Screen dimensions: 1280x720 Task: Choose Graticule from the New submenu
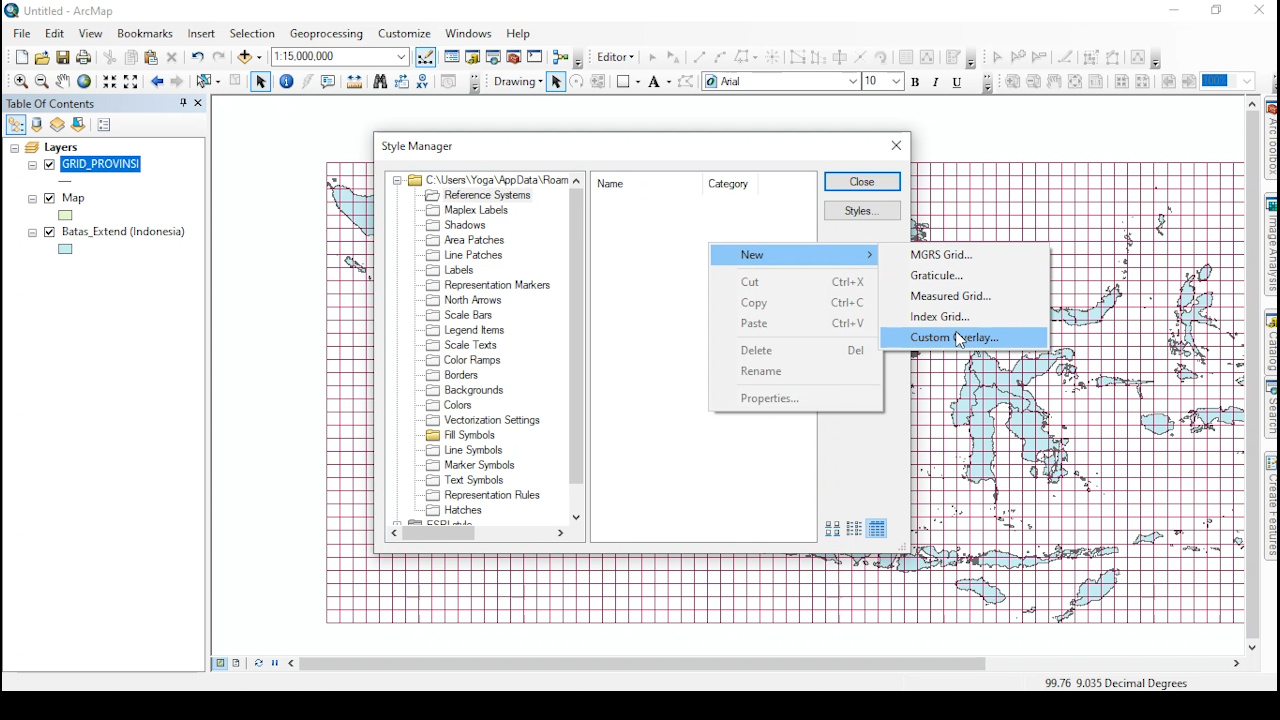point(936,275)
